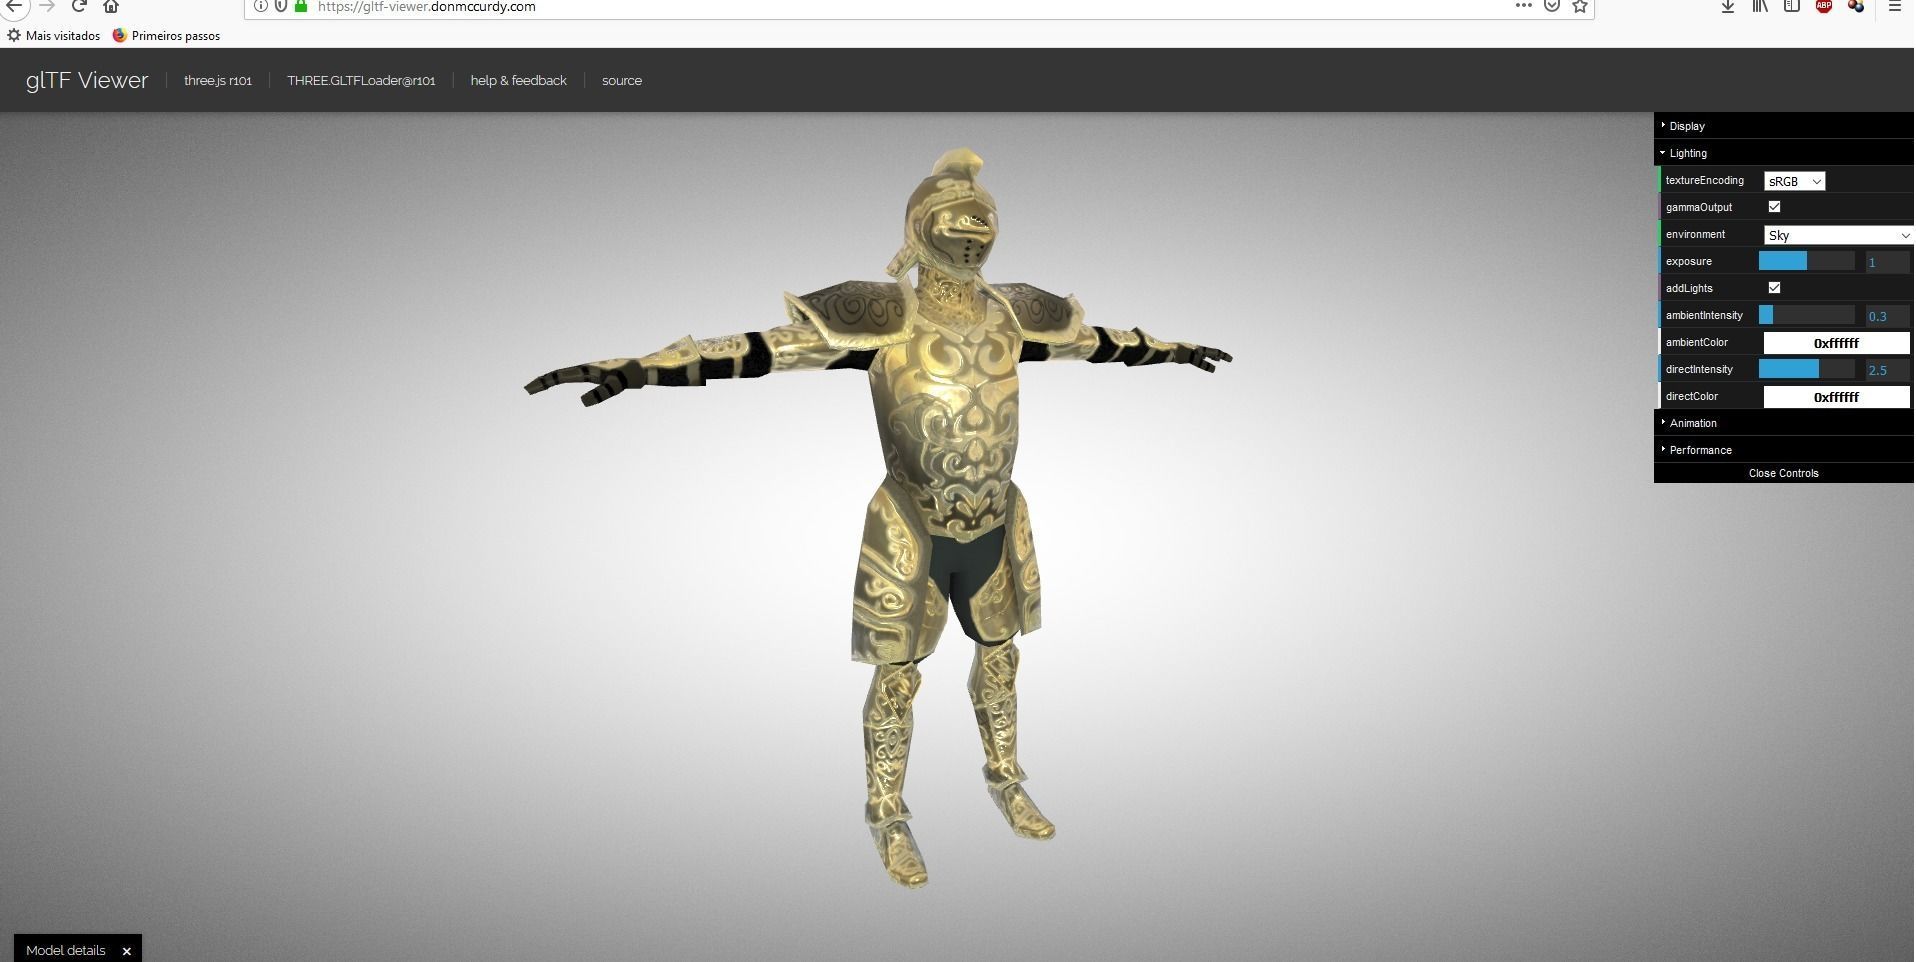The width and height of the screenshot is (1916, 962).
Task: Open the help & feedback link
Action: pos(518,80)
